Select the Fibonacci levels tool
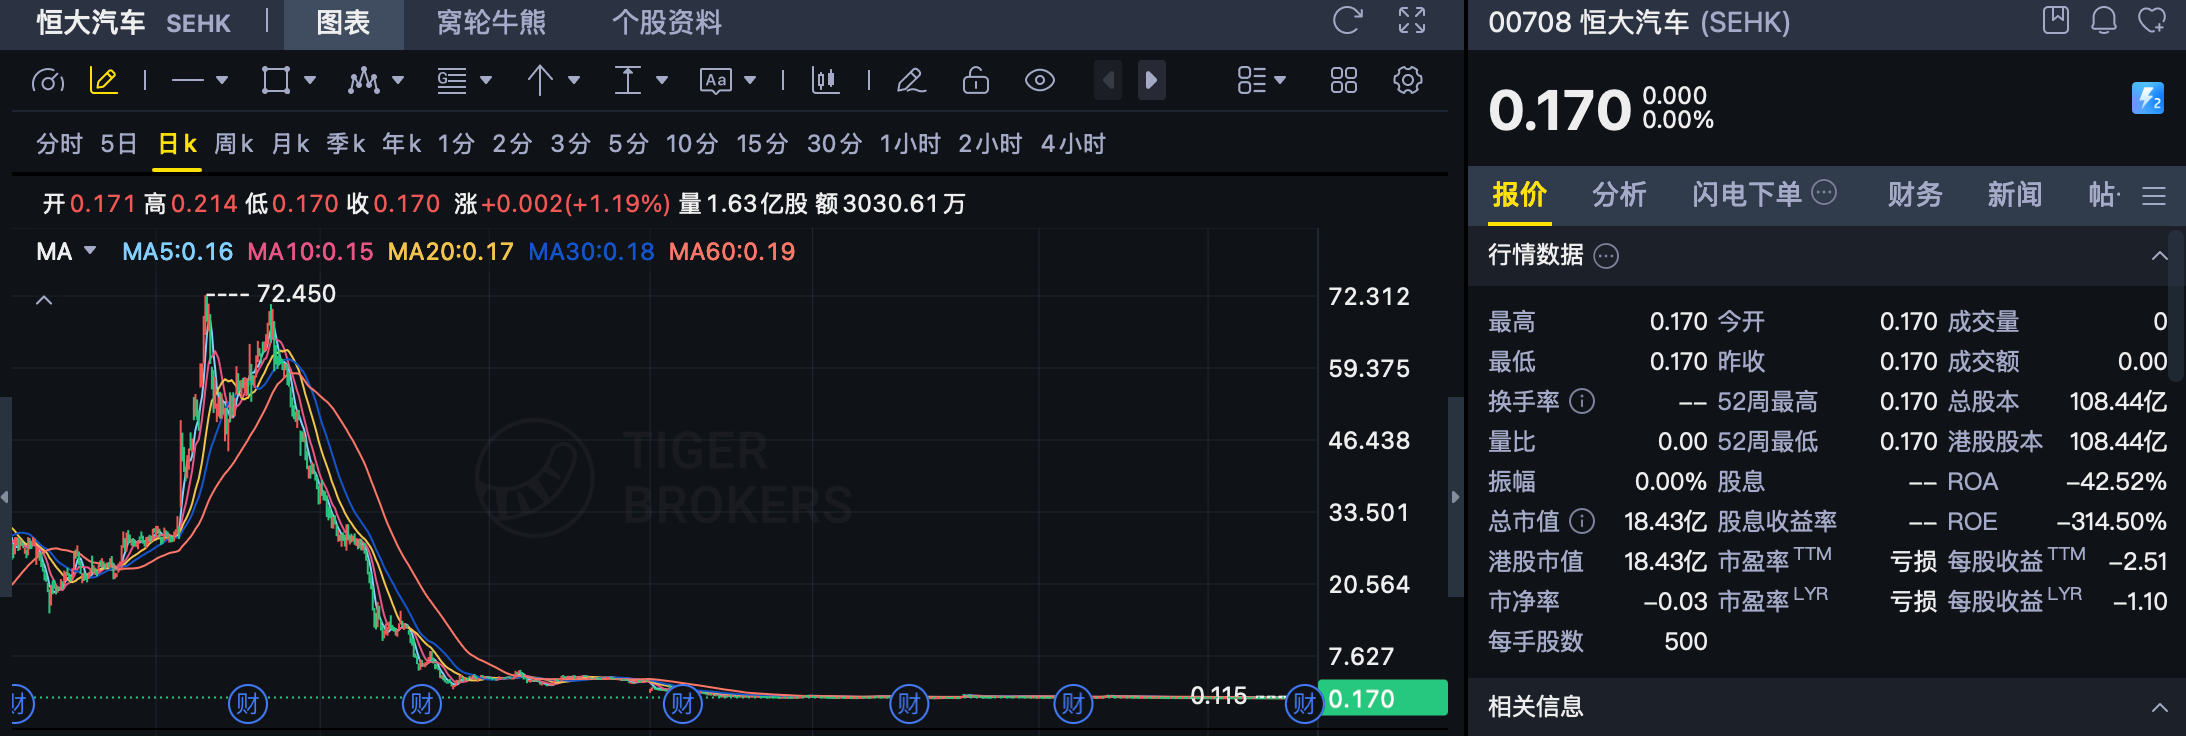Viewport: 2186px width, 736px height. [452, 80]
